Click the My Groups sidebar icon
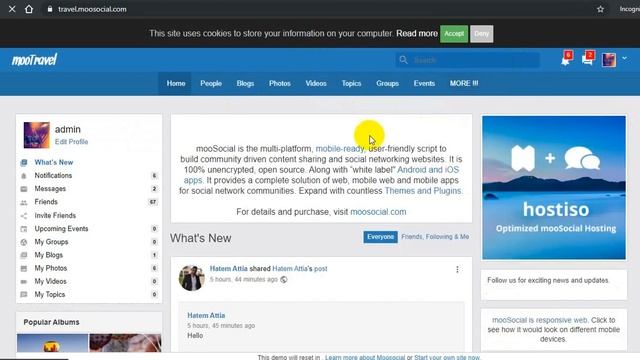The width and height of the screenshot is (640, 360). click(24, 242)
